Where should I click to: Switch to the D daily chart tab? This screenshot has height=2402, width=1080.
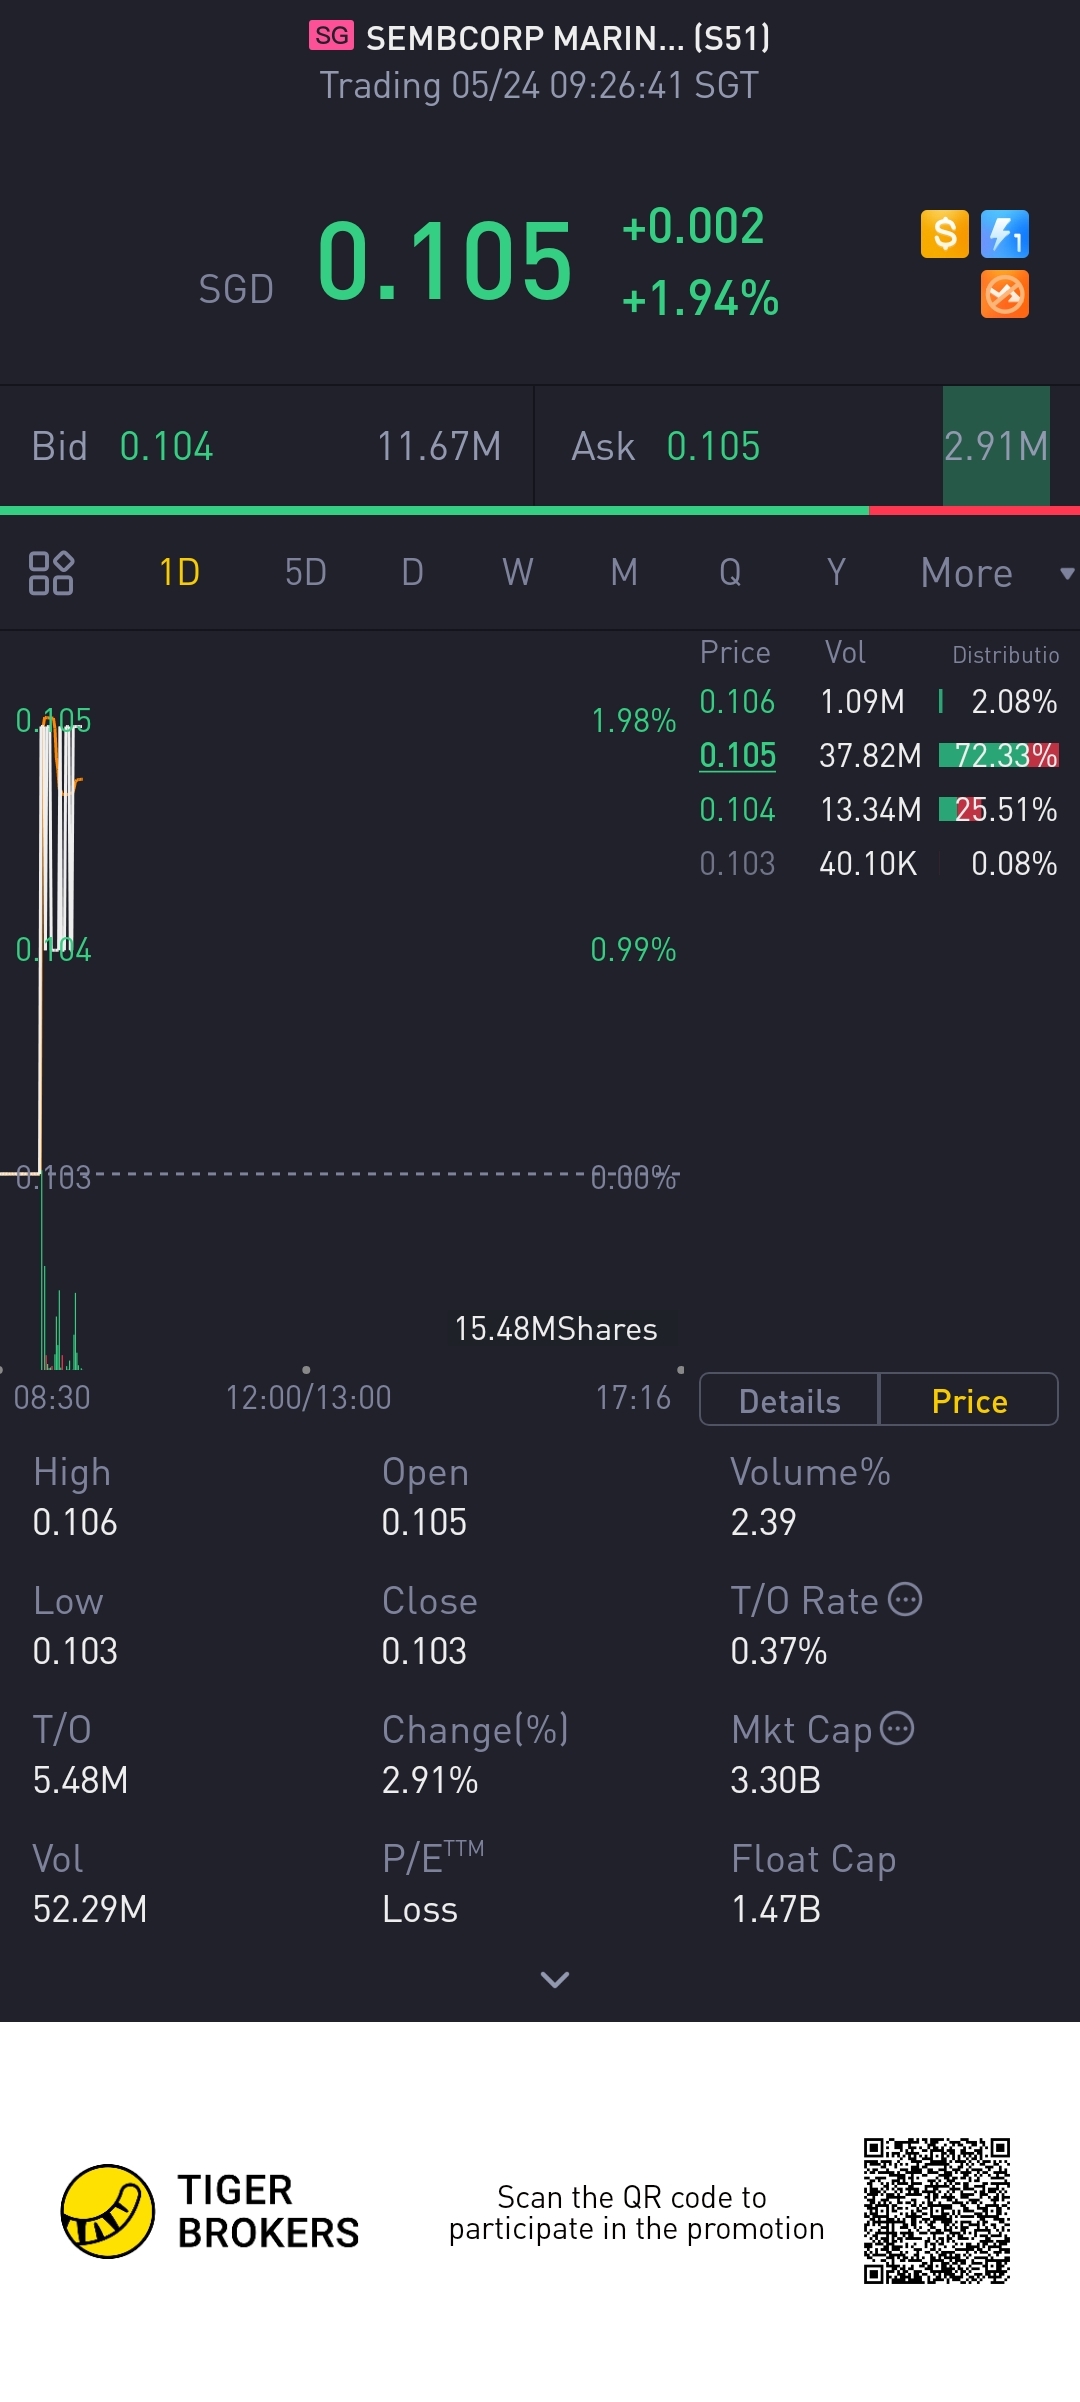(412, 573)
